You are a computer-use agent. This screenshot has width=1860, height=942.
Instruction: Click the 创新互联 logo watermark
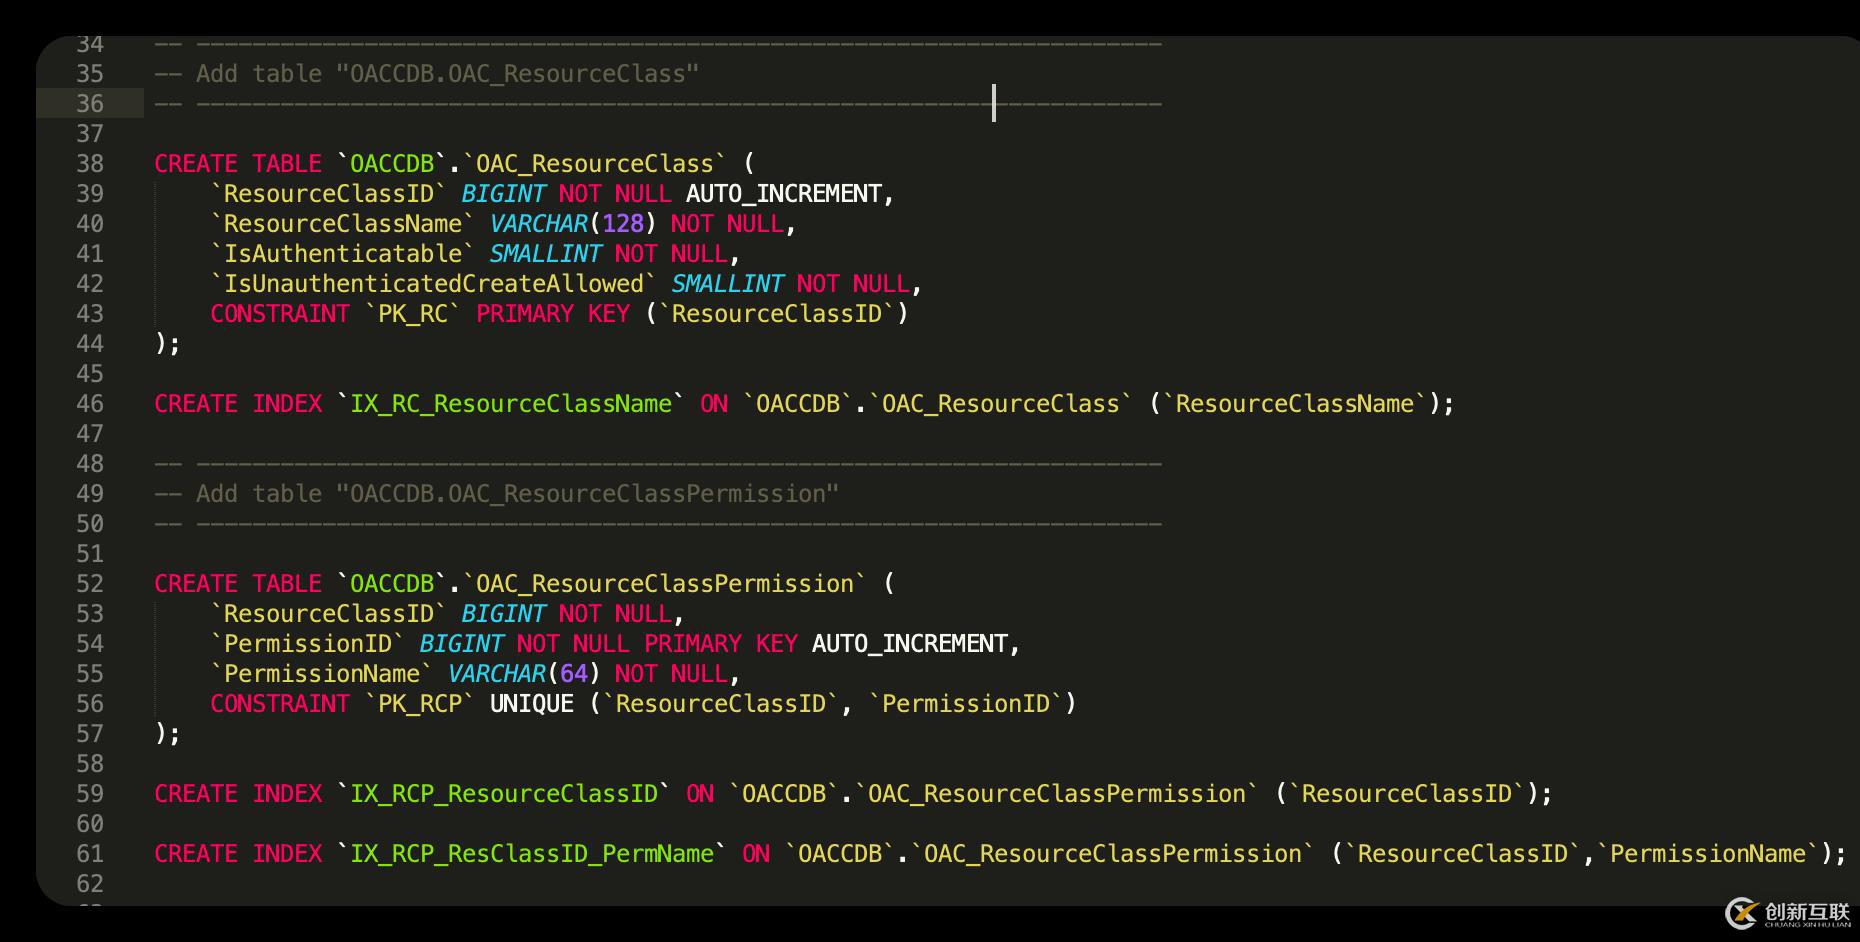click(x=1788, y=913)
